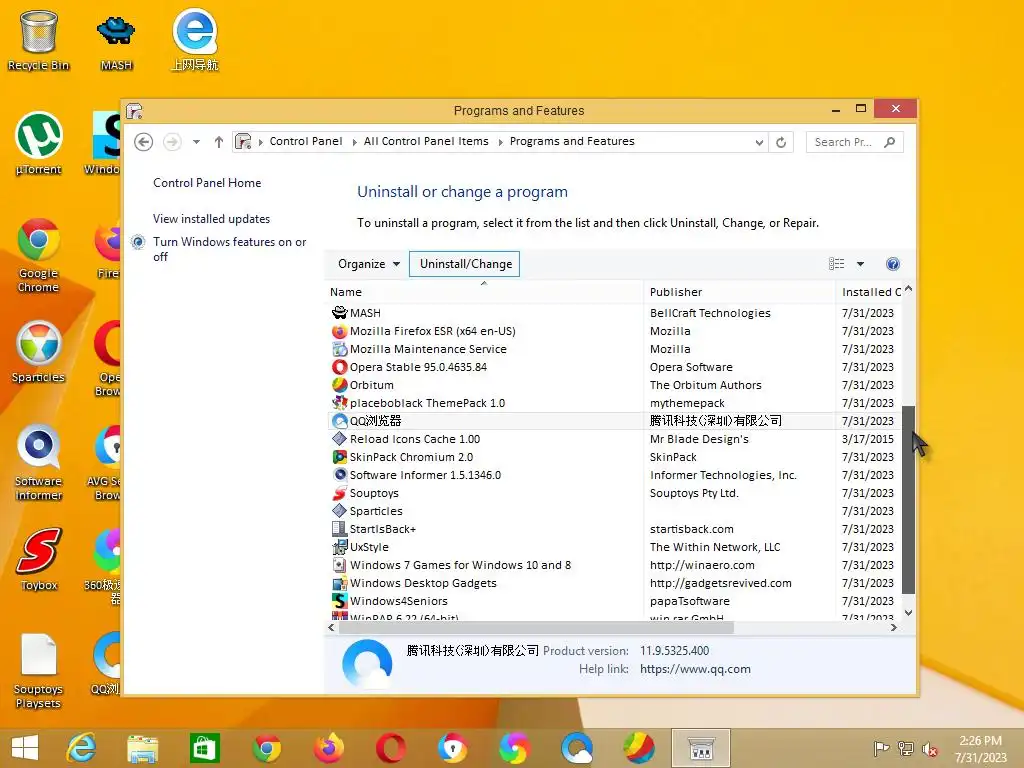
Task: Open the Help question mark button
Action: pos(893,264)
